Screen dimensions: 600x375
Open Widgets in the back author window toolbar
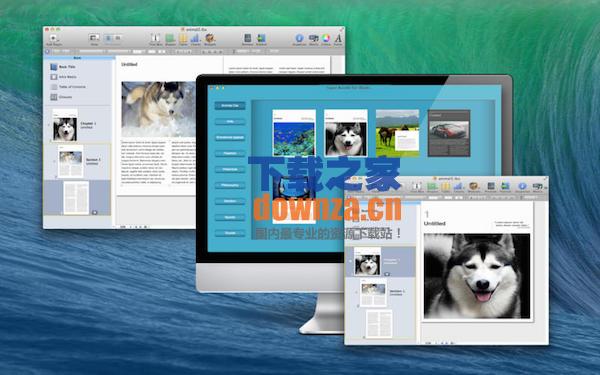click(x=210, y=38)
